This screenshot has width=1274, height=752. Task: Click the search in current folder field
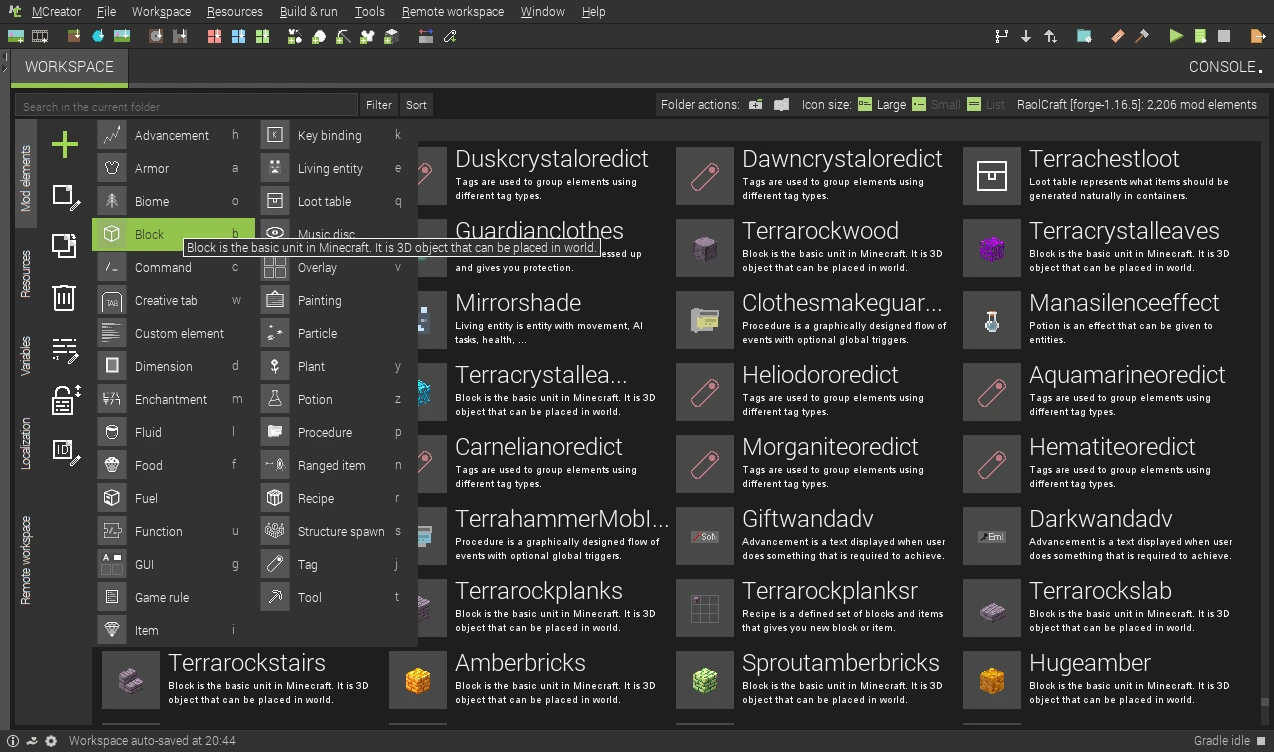click(x=186, y=106)
